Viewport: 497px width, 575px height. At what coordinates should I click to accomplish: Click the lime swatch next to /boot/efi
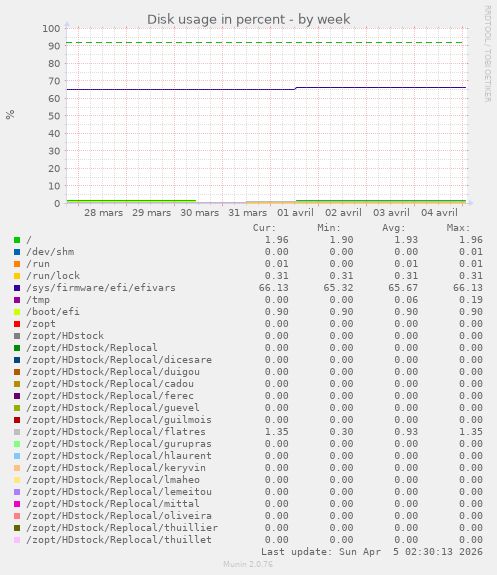(17, 312)
